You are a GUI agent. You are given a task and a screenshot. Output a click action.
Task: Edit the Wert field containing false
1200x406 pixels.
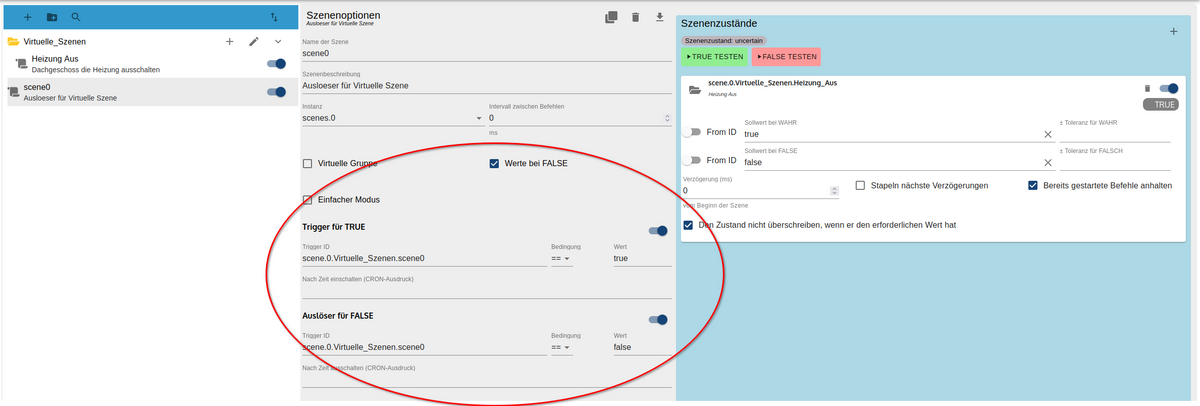click(642, 347)
